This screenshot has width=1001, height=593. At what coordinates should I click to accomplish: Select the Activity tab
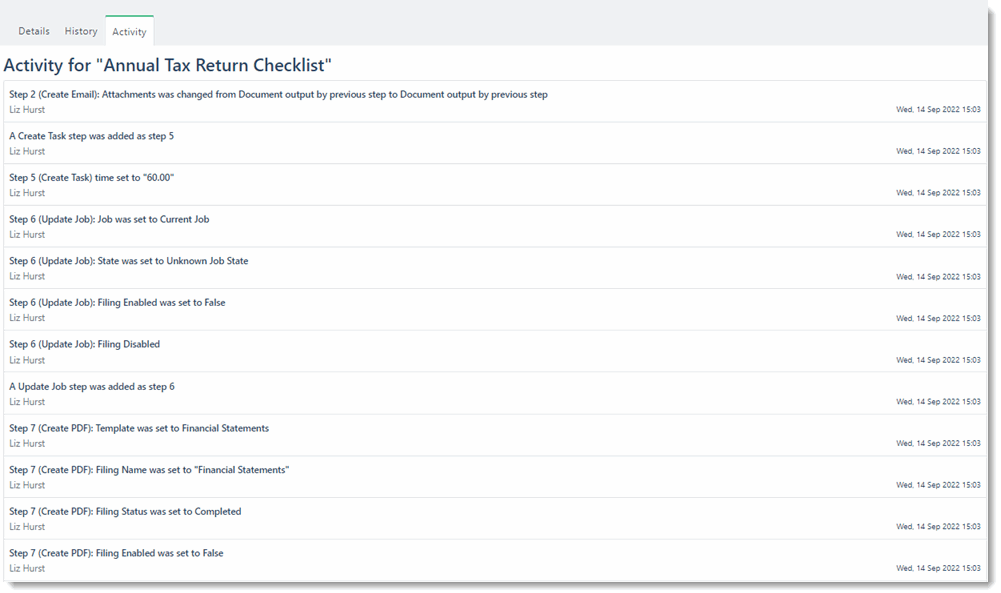[x=129, y=31]
